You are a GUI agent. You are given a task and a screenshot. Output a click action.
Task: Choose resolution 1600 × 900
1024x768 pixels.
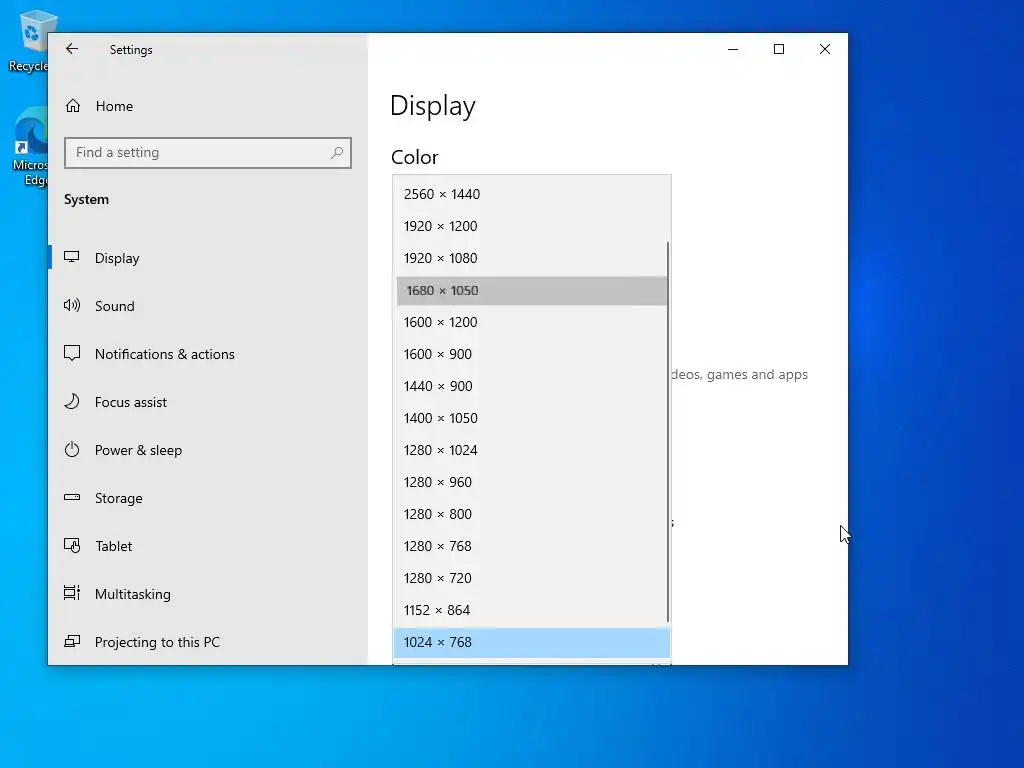[532, 354]
